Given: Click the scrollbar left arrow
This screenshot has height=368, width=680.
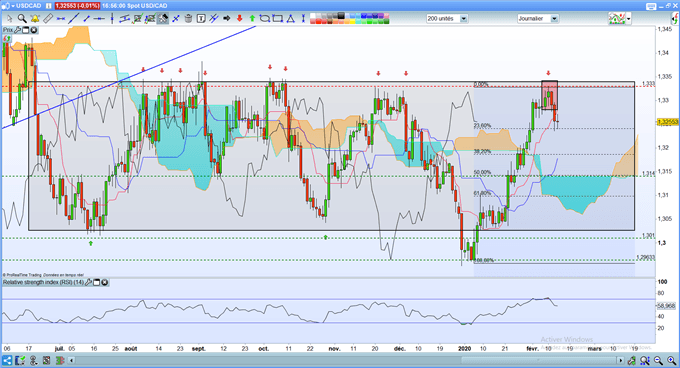Looking at the screenshot, I should (72, 360).
